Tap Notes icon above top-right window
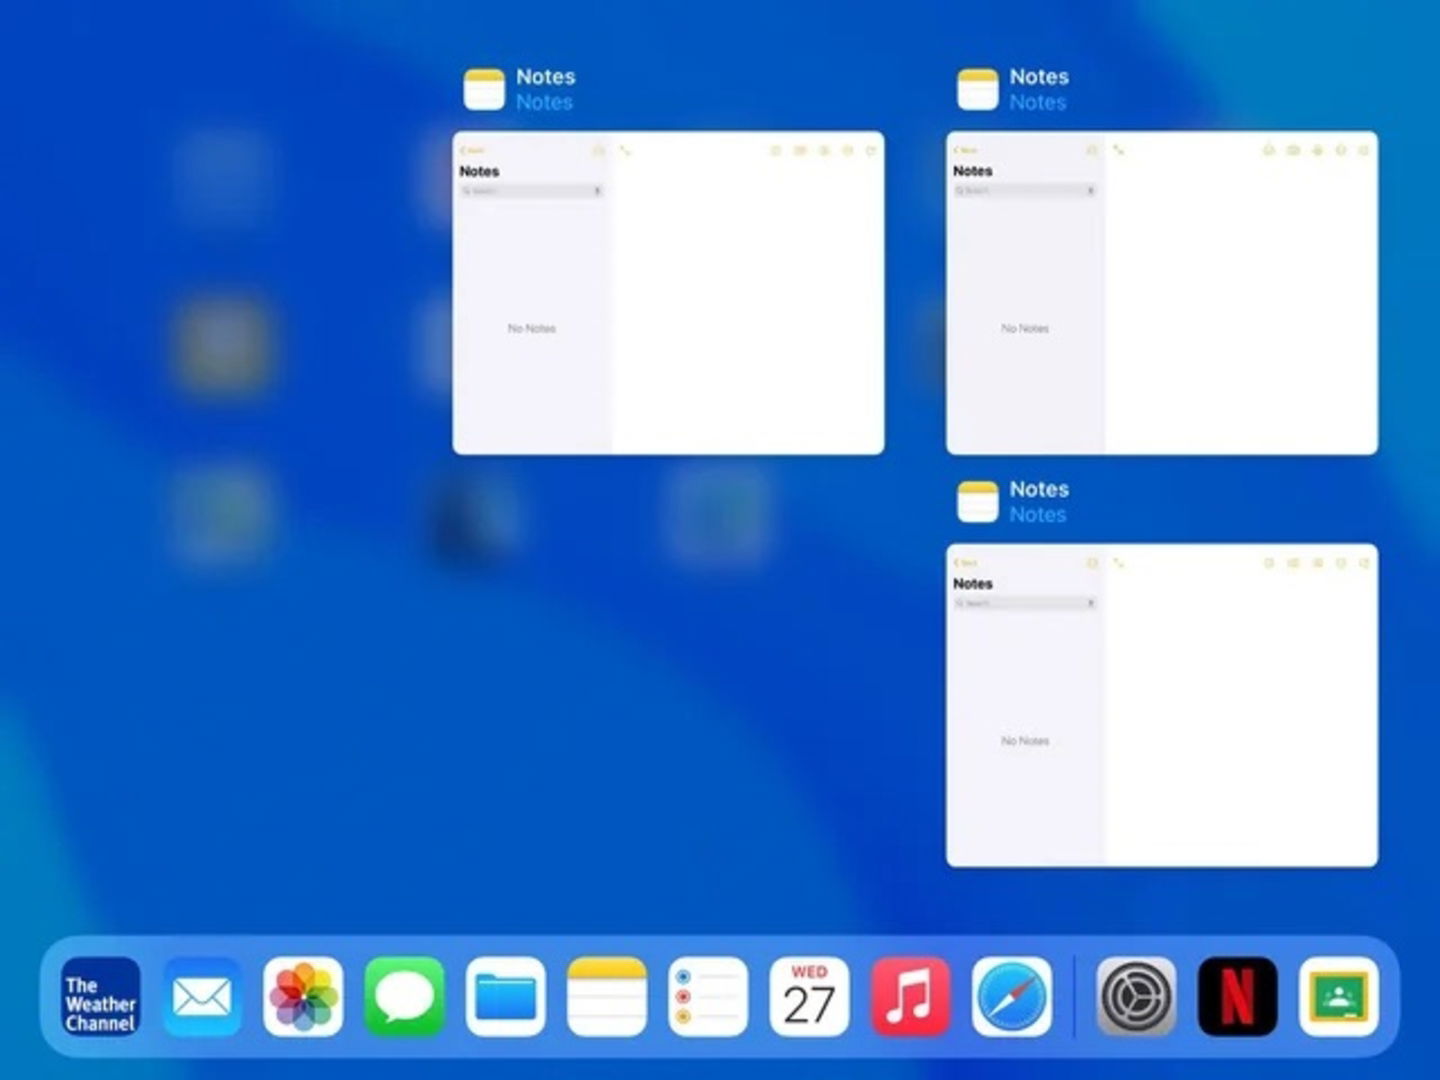The height and width of the screenshot is (1080, 1440). pyautogui.click(x=978, y=89)
